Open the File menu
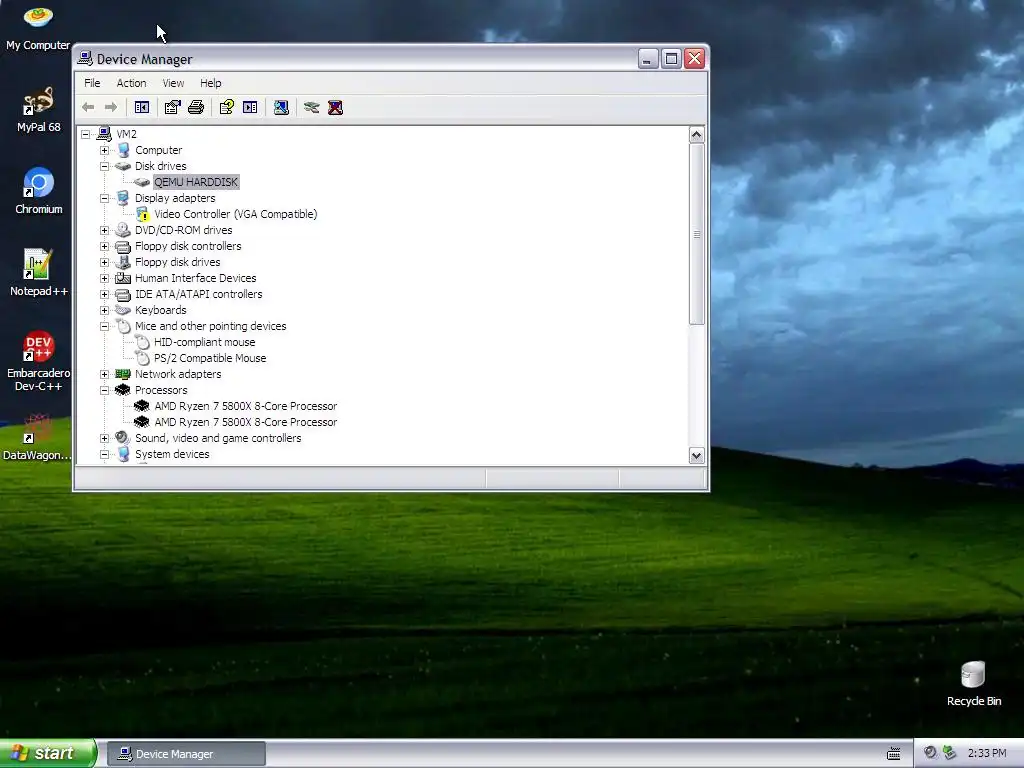The width and height of the screenshot is (1024, 768). pos(92,83)
